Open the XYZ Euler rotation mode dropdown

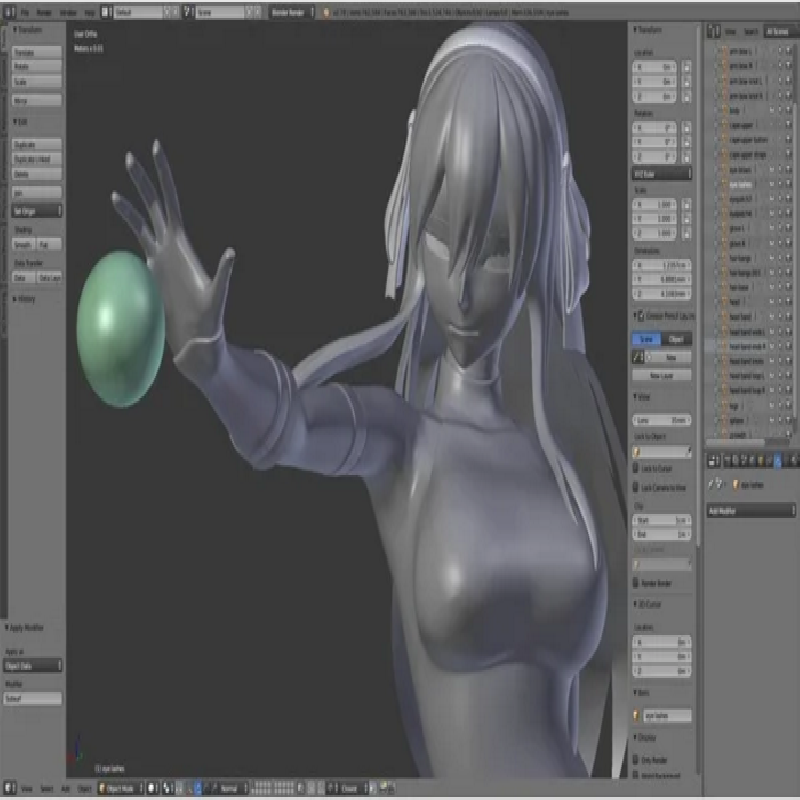tap(661, 173)
